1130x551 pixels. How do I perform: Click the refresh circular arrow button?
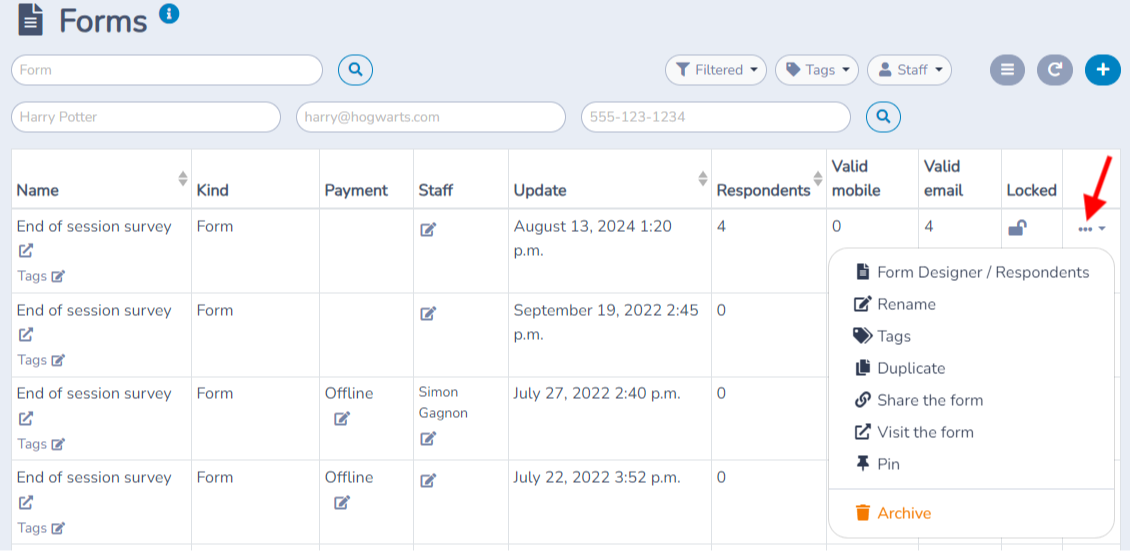coord(1055,70)
